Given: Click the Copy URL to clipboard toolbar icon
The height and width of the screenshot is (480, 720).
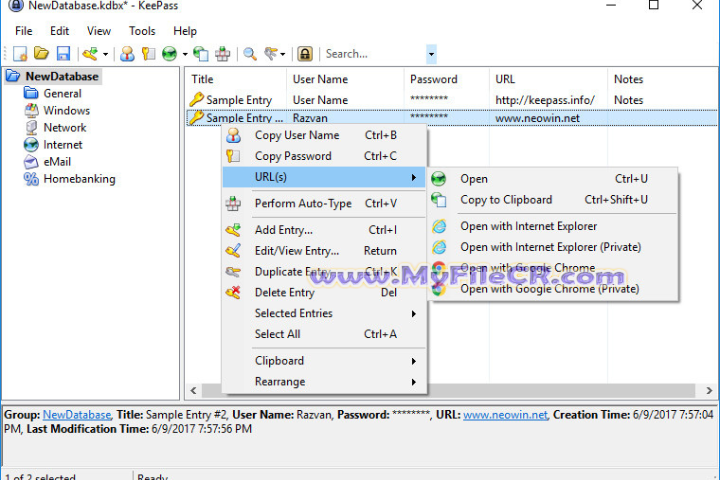Looking at the screenshot, I should tap(201, 54).
